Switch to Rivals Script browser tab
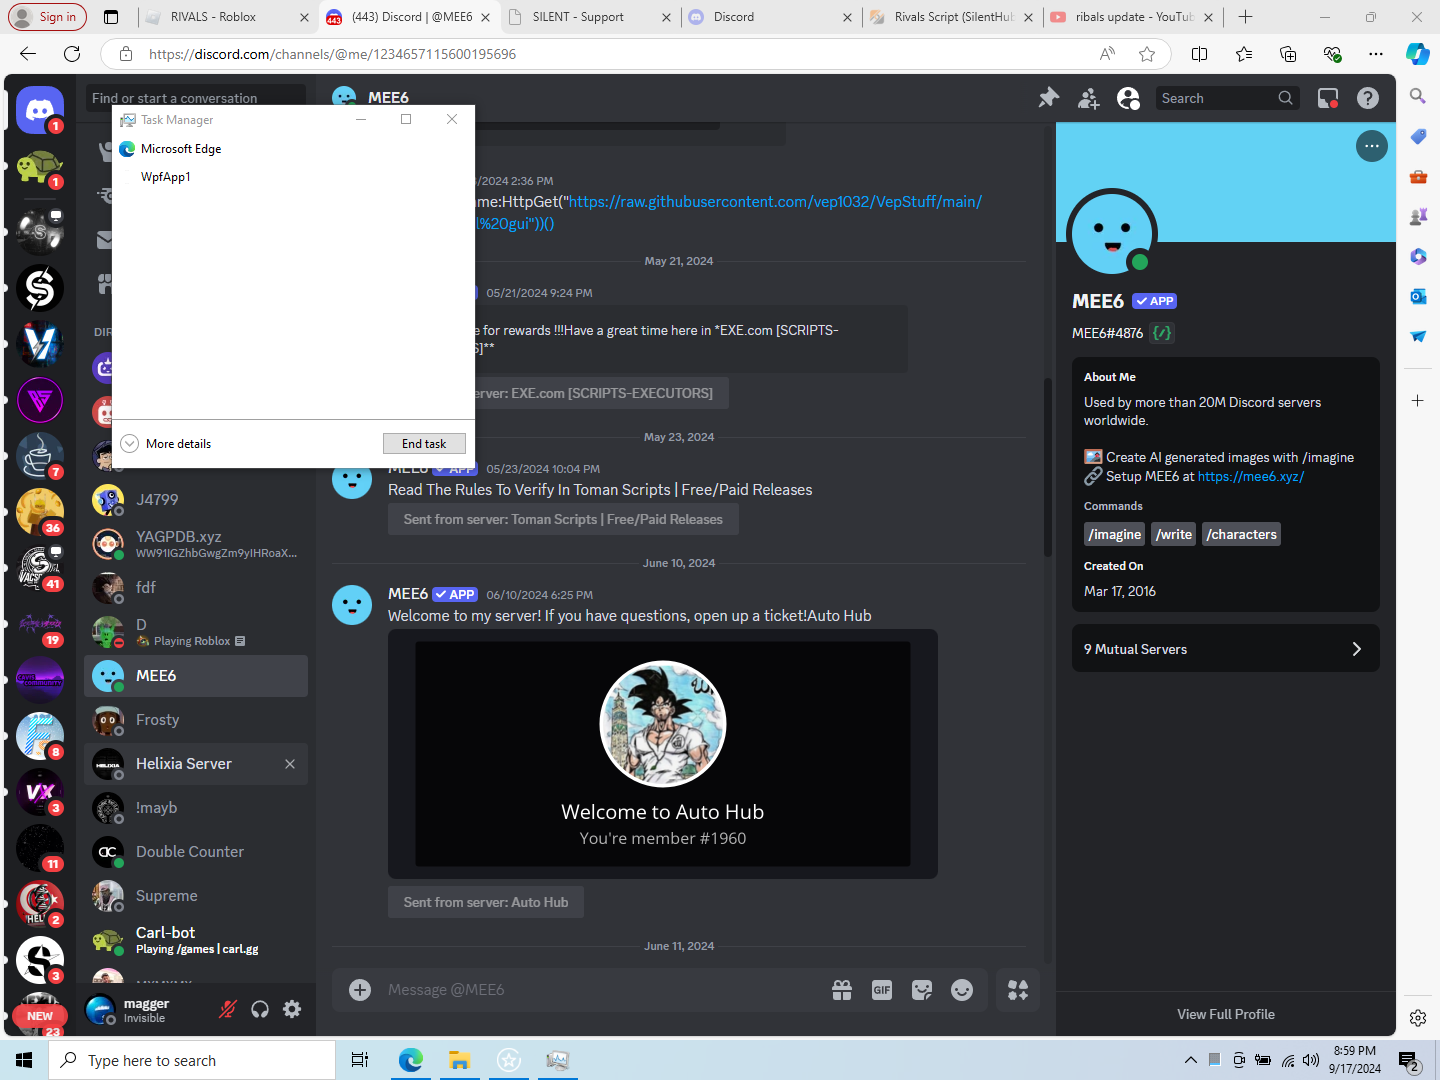 tap(952, 17)
